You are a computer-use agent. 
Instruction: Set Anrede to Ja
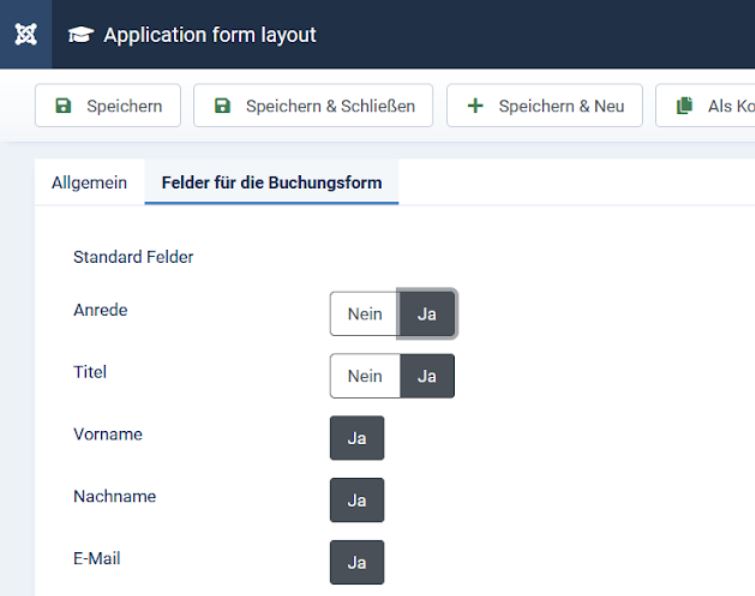[427, 314]
